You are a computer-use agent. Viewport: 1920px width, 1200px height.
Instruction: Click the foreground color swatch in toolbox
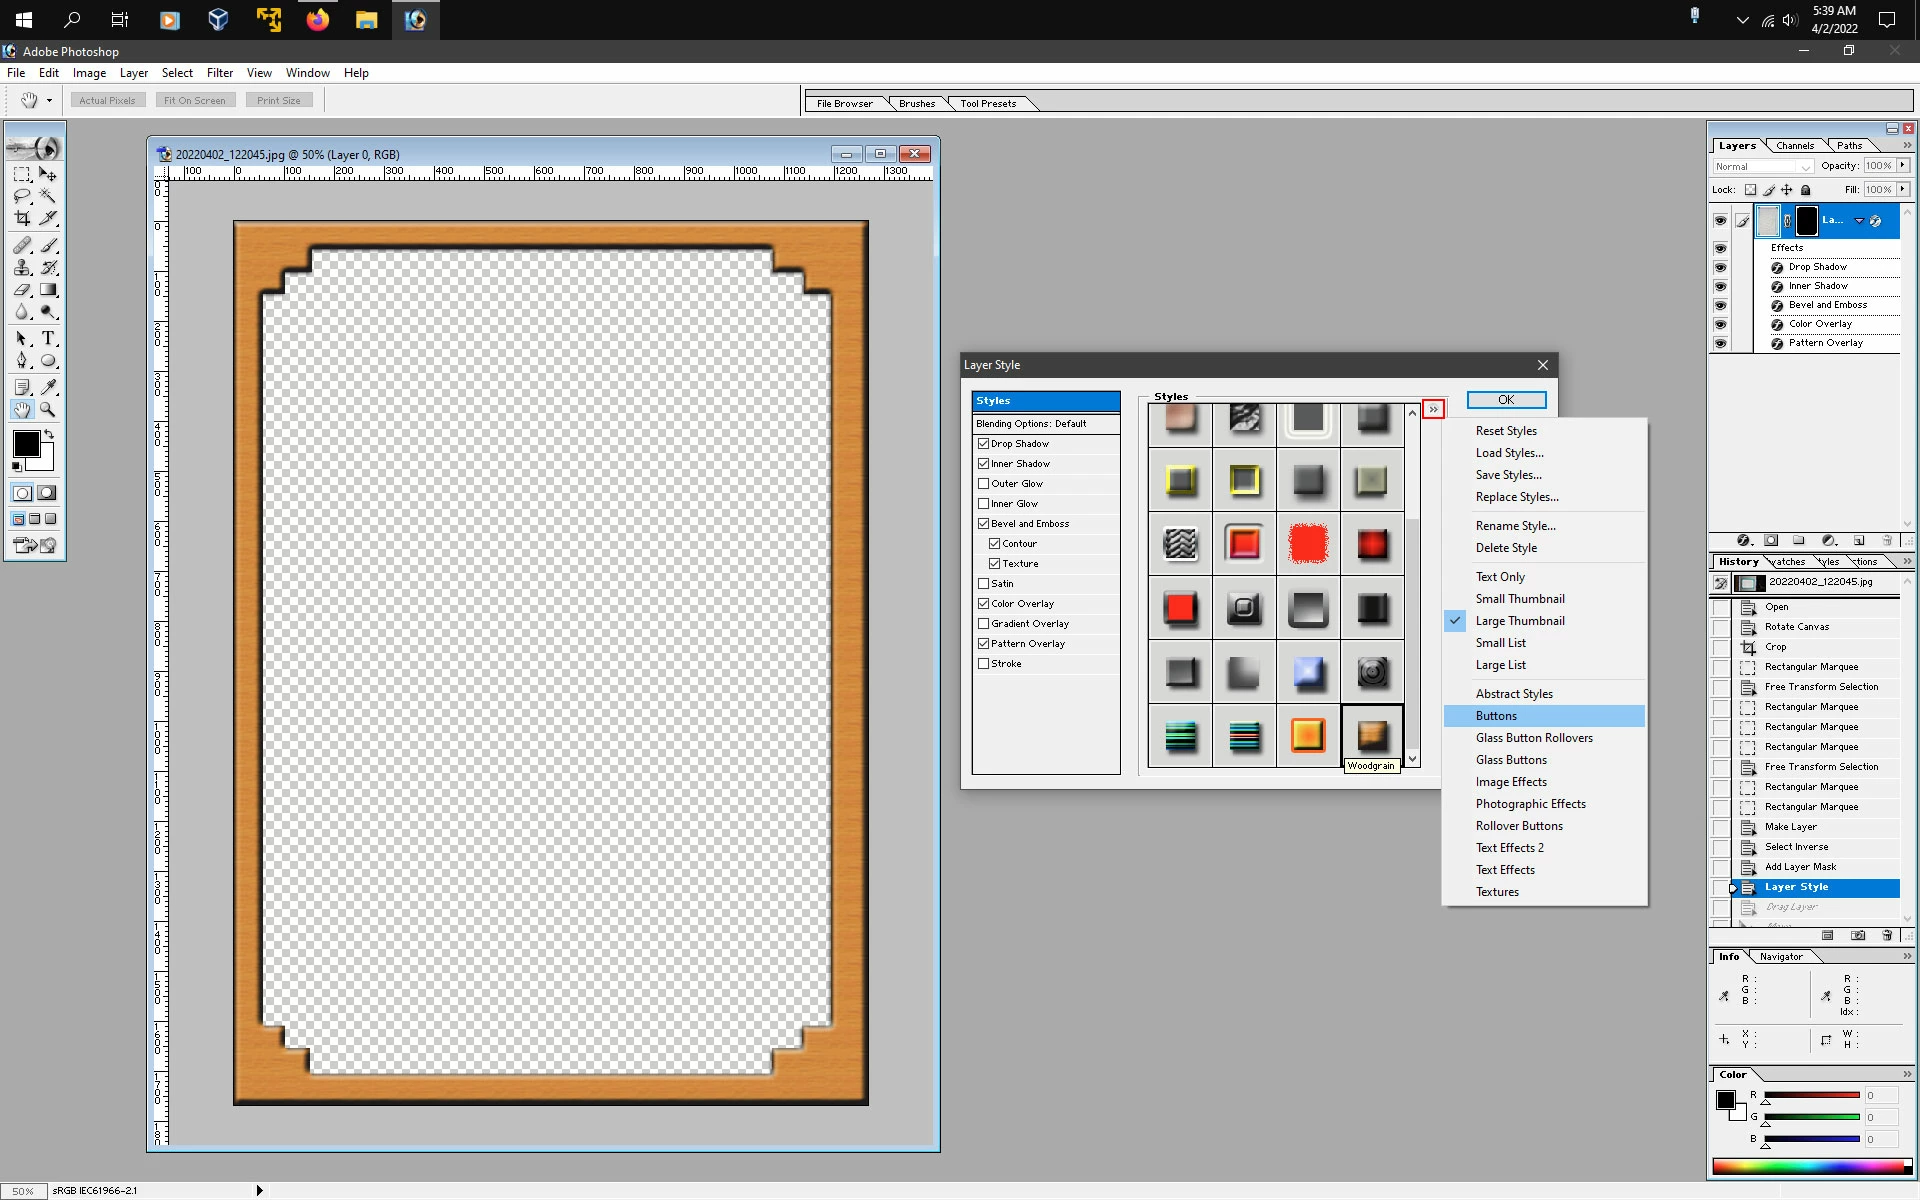(x=26, y=444)
